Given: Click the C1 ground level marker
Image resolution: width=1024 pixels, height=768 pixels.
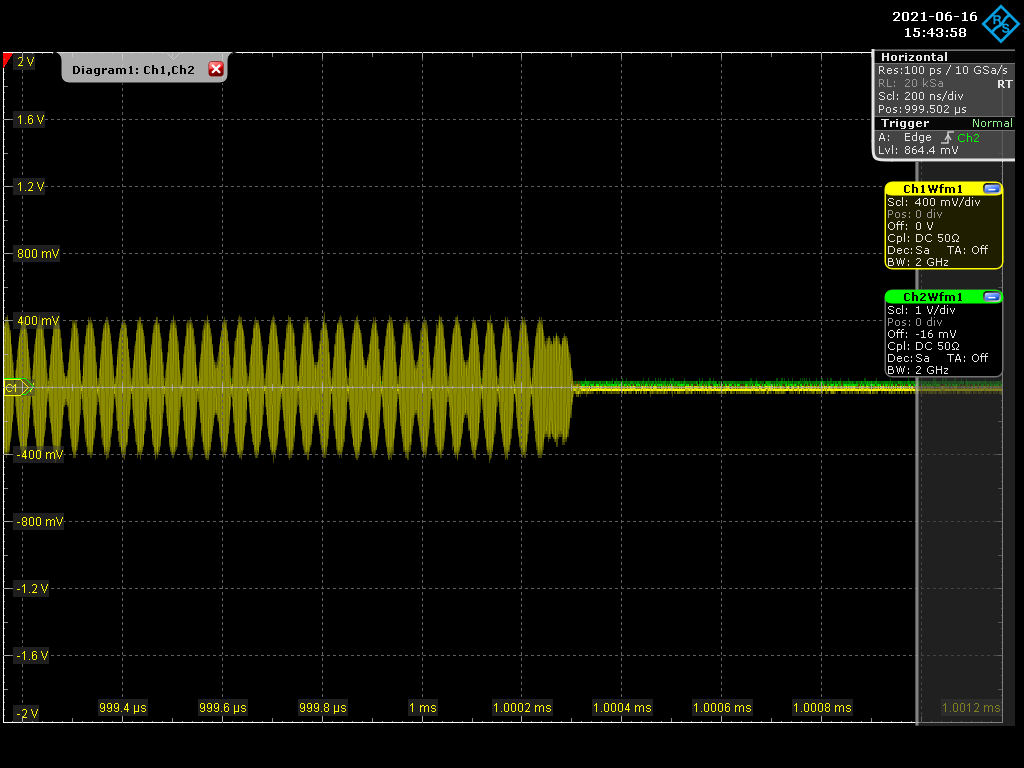Looking at the screenshot, I should (14, 387).
